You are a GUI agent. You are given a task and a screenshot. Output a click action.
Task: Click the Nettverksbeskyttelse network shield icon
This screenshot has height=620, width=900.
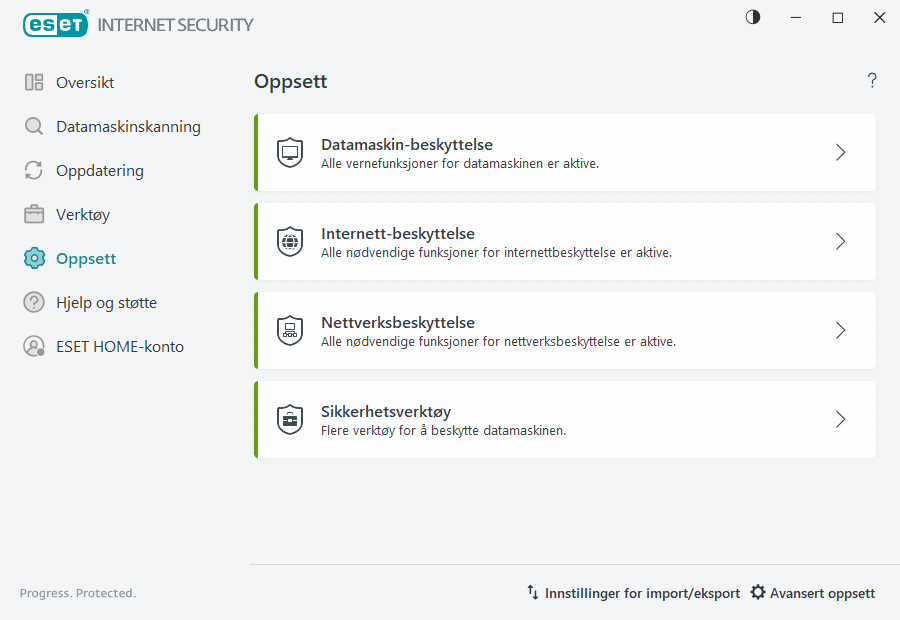290,330
